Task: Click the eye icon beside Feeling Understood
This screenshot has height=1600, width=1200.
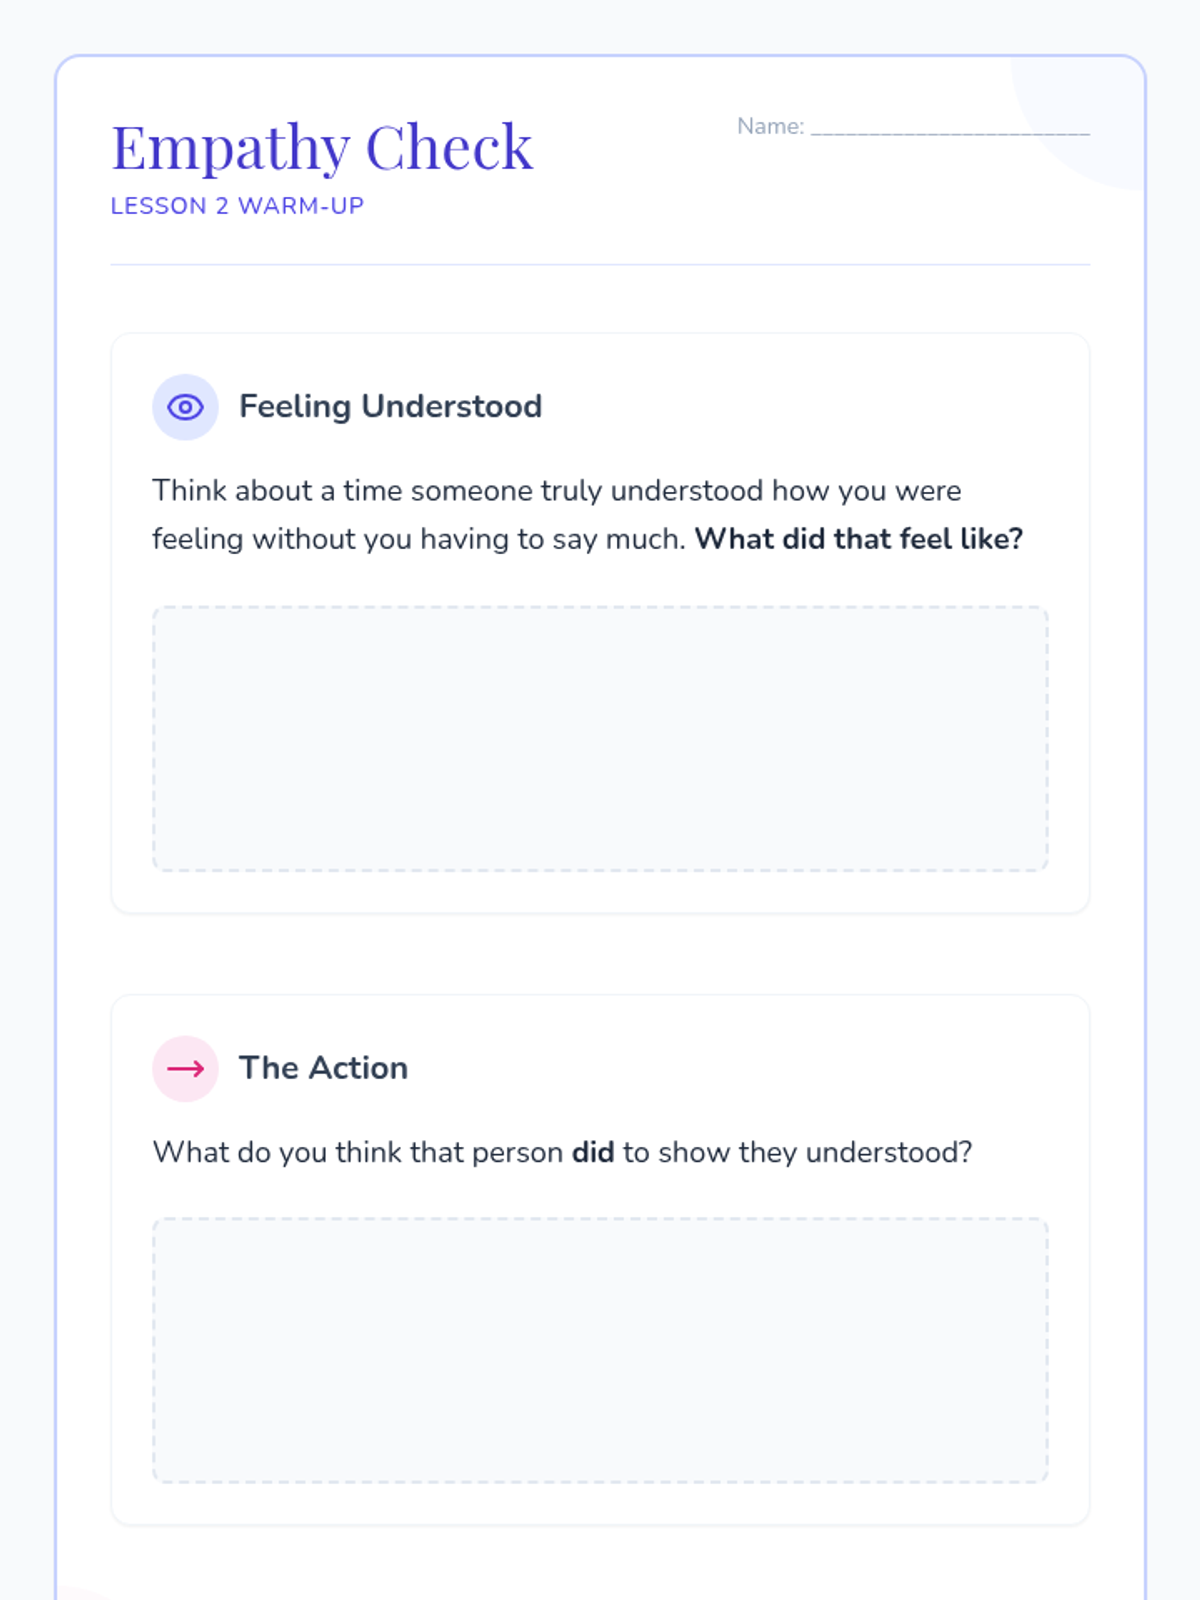Action: point(185,407)
